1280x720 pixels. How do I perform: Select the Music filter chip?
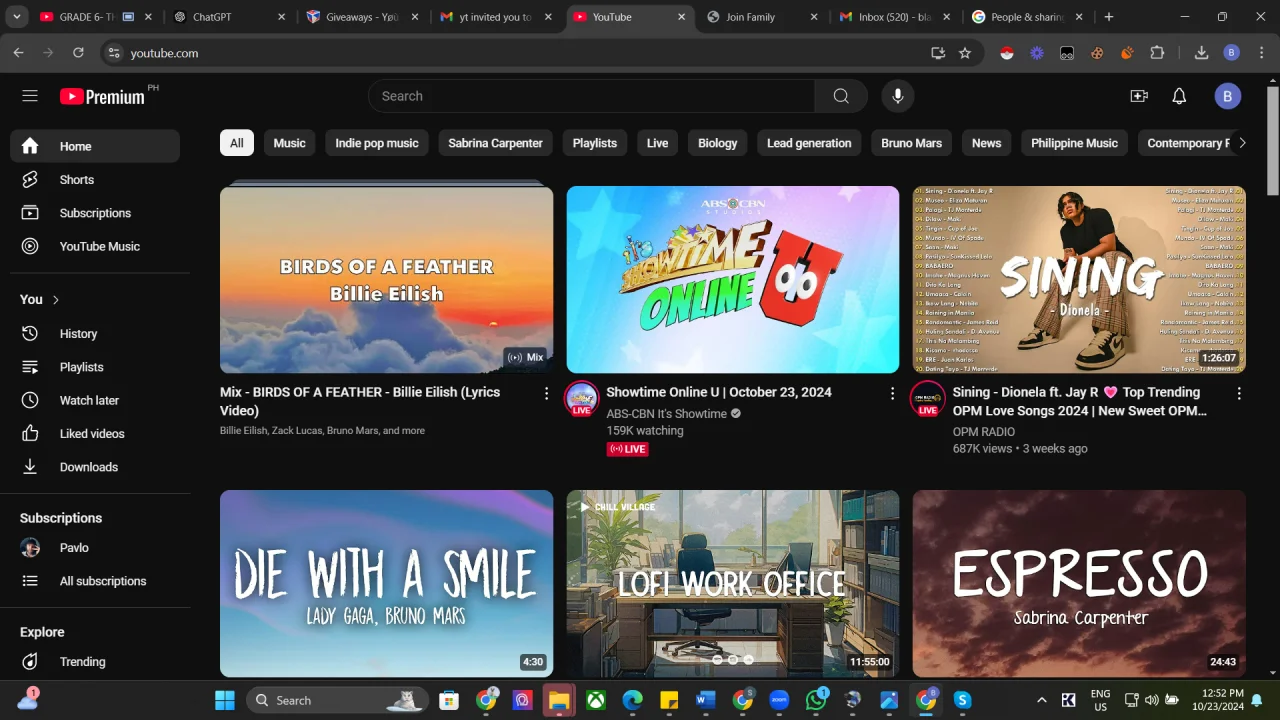[x=290, y=143]
